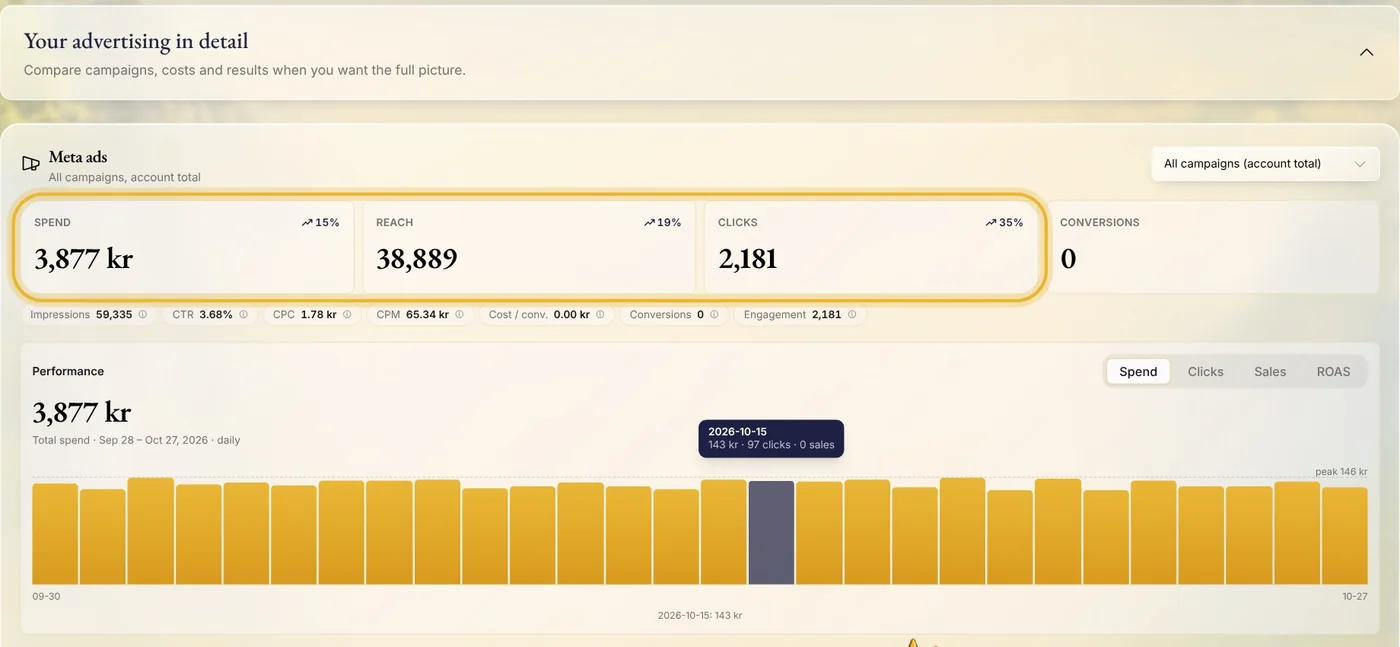Click the last chart bar above 10-27
Screen dimensions: 1400x647
1345,536
